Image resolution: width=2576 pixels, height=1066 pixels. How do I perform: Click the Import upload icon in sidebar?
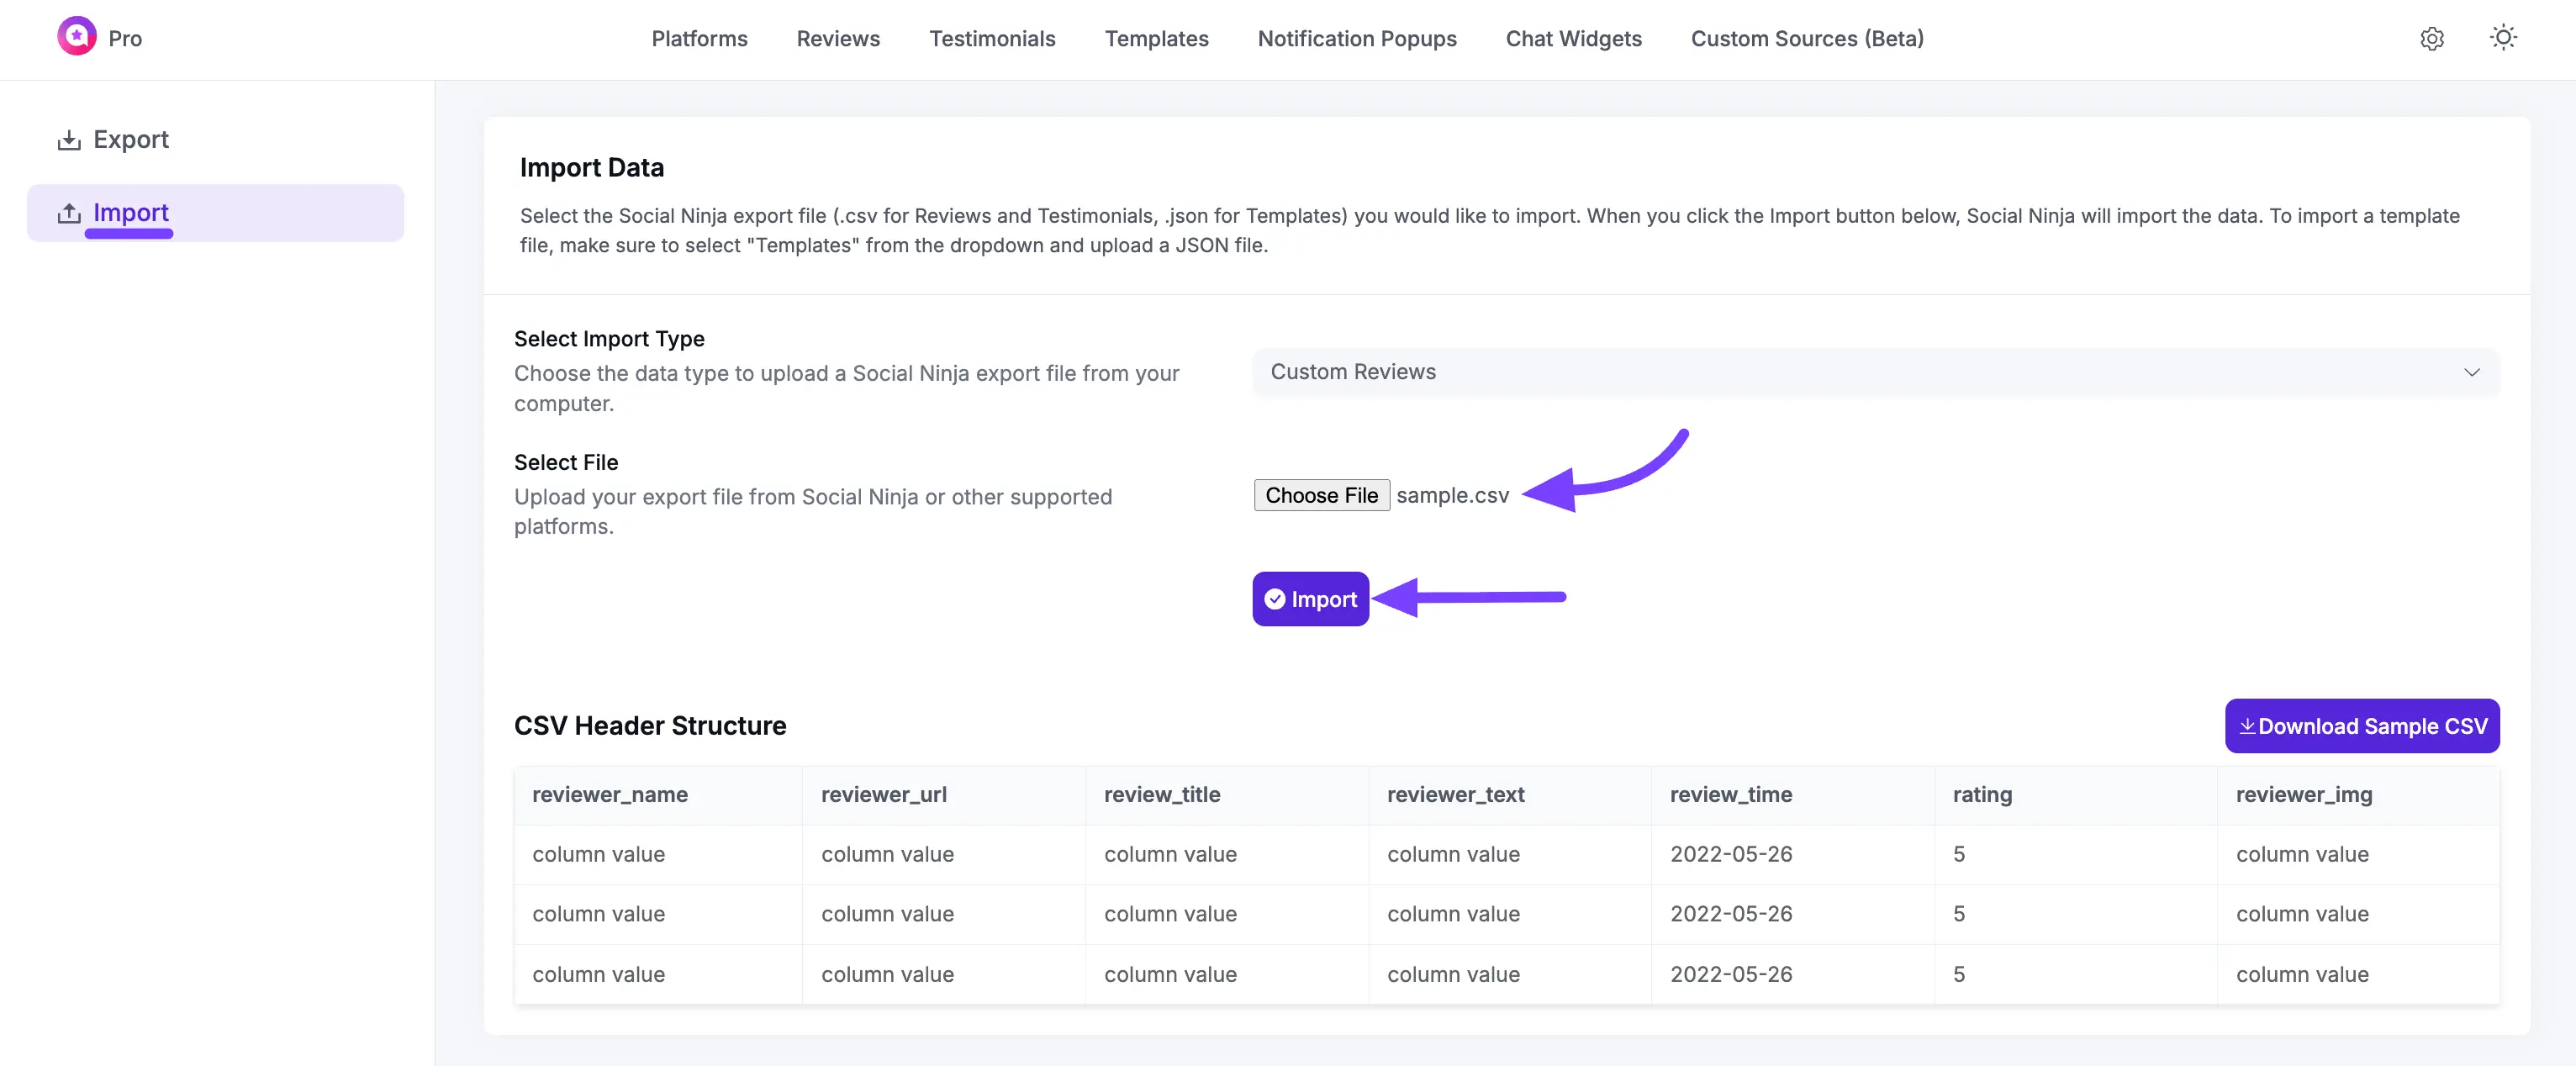[x=69, y=212]
